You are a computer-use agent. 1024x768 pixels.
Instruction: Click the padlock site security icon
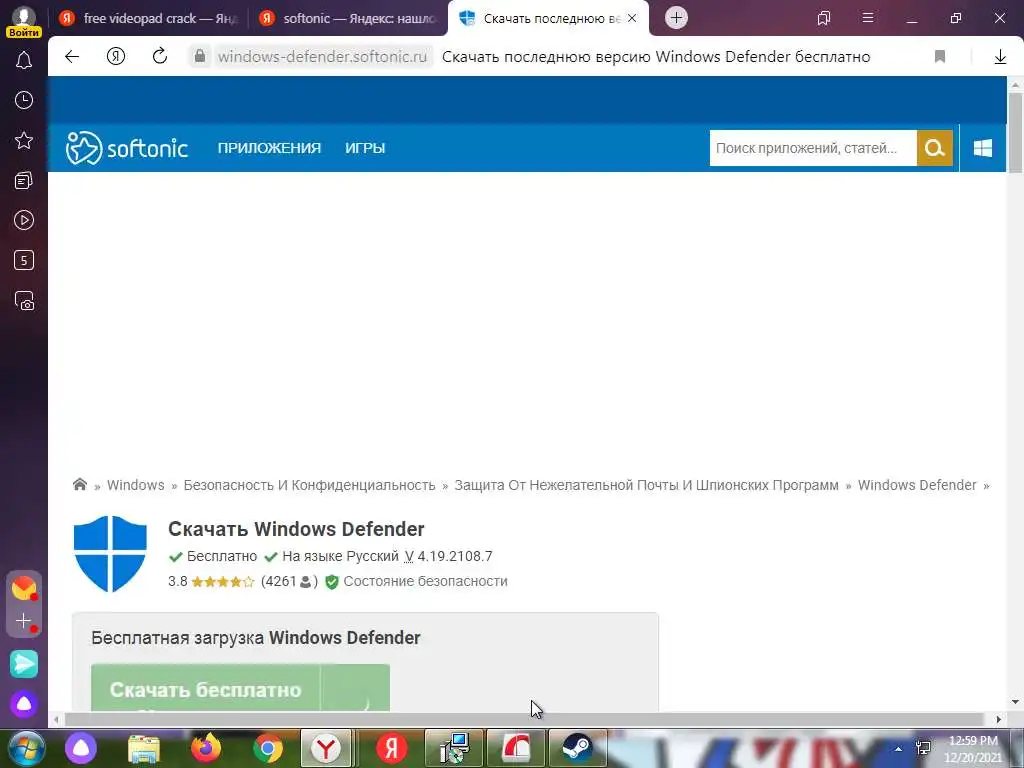pyautogui.click(x=200, y=56)
